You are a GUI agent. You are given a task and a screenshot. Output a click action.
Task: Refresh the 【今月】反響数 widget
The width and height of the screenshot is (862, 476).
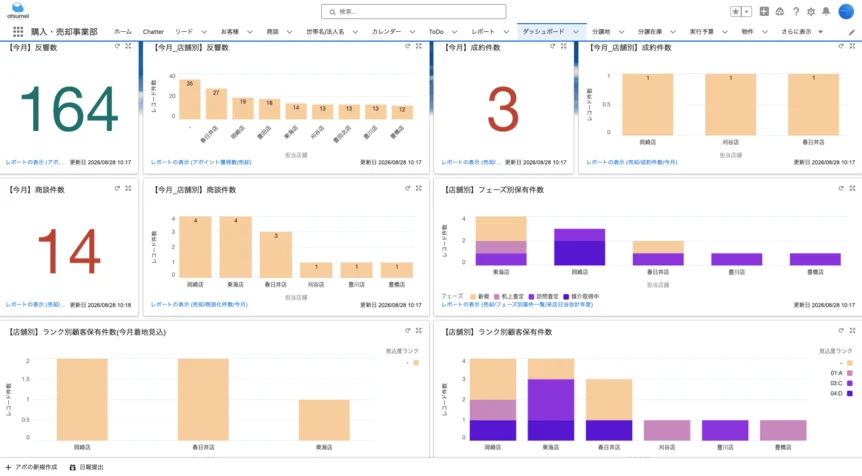click(117, 47)
